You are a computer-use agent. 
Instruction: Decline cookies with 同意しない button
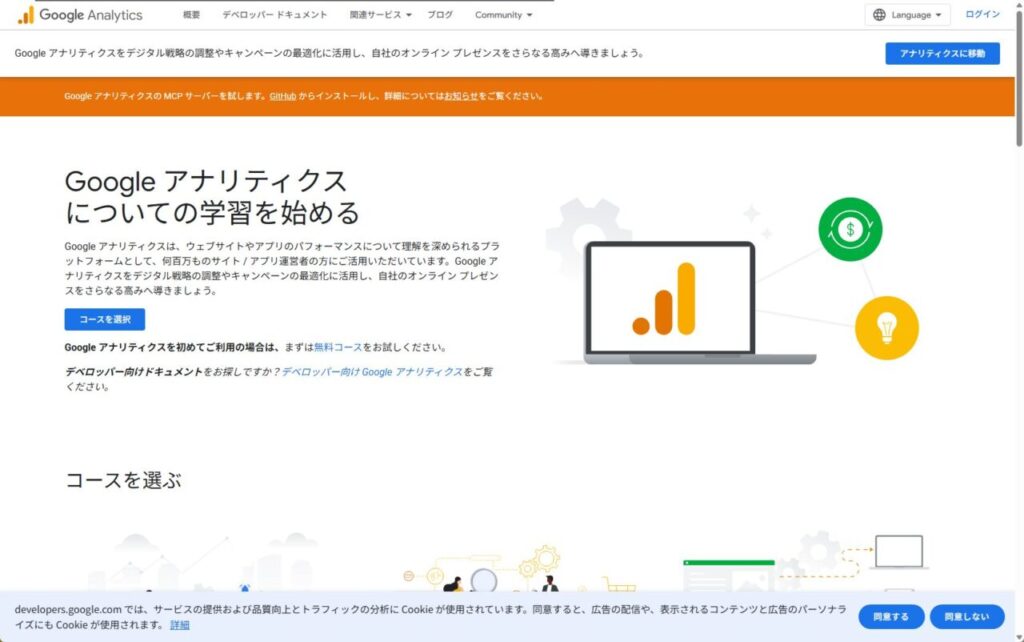(x=966, y=617)
